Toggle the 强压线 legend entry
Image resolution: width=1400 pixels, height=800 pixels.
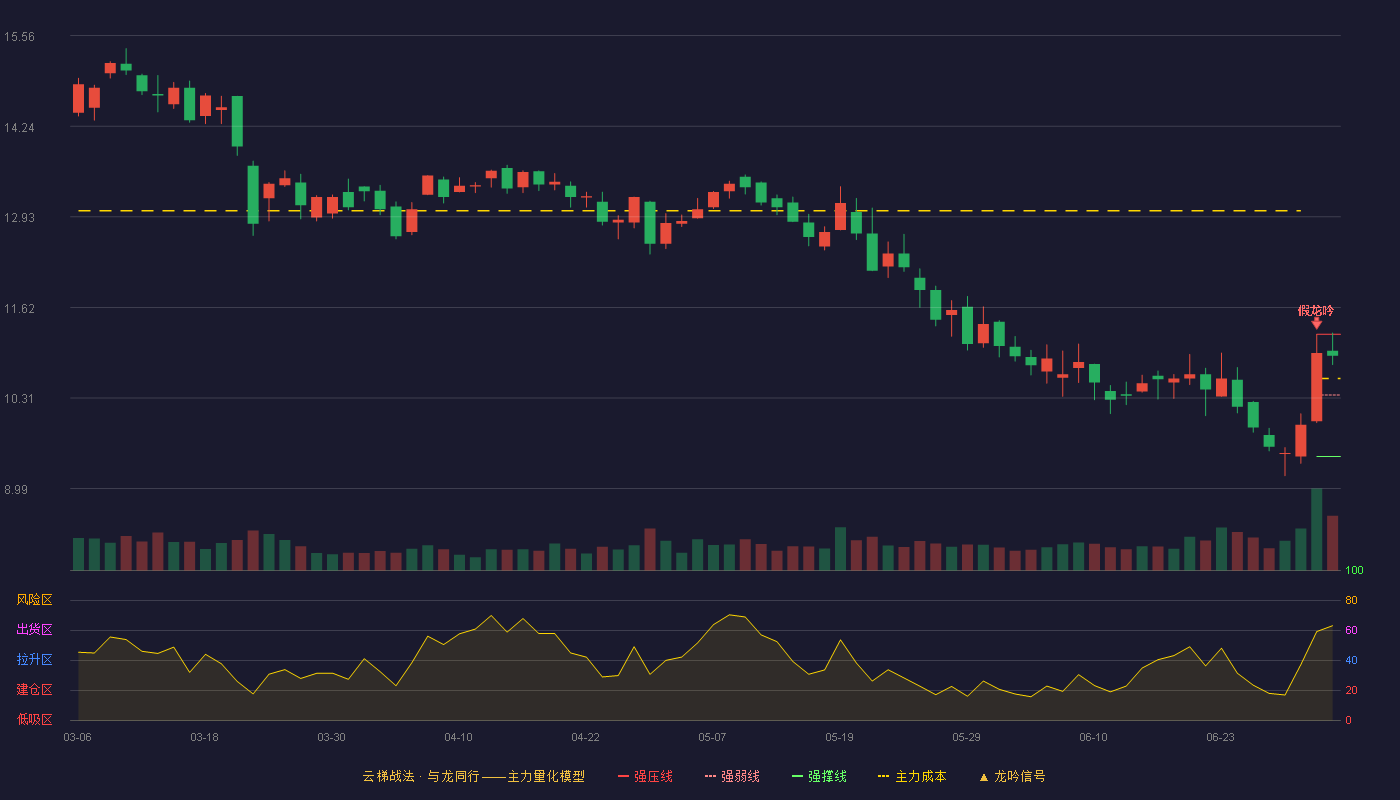tap(645, 776)
